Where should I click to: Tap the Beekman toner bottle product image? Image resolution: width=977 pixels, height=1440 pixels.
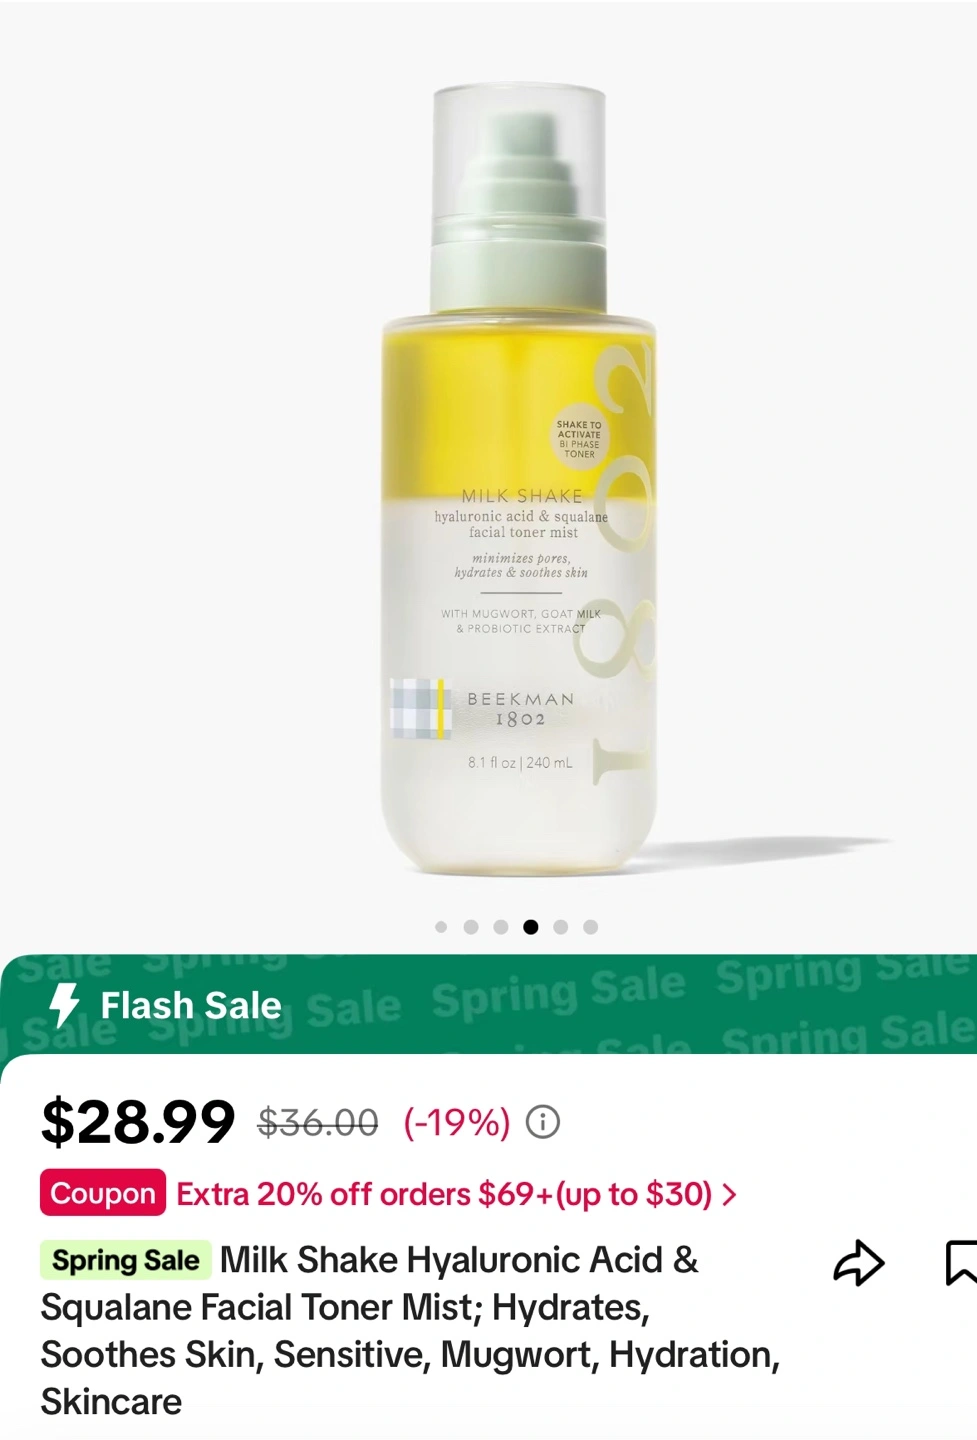click(520, 480)
